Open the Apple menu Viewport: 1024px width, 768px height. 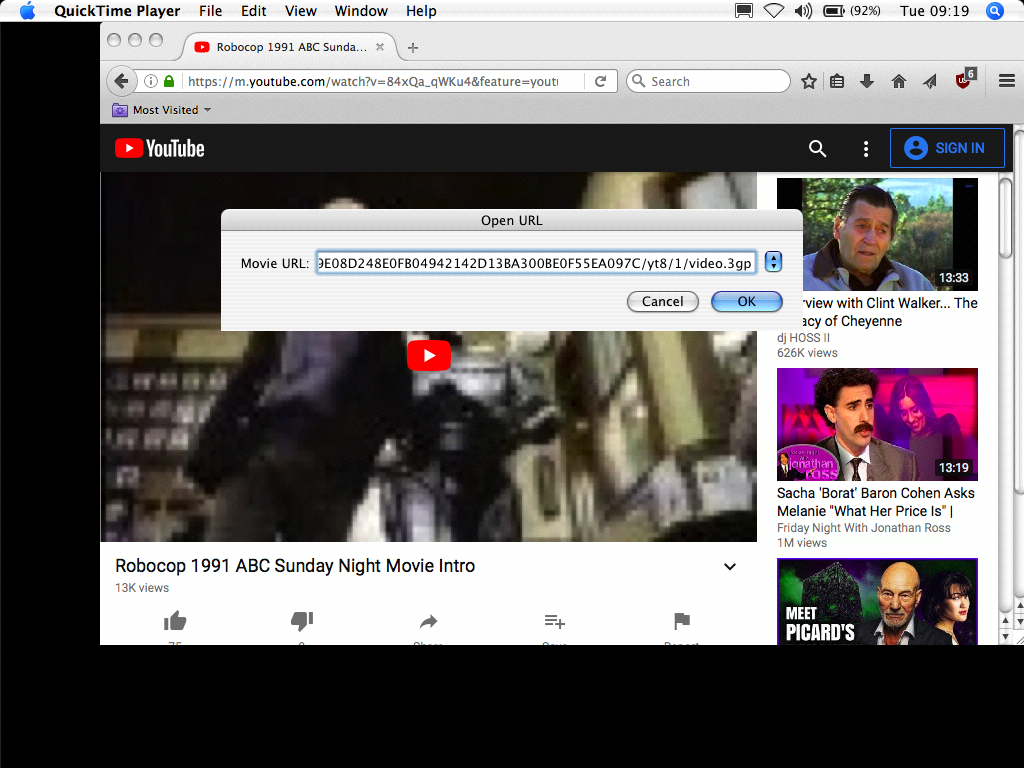pyautogui.click(x=27, y=11)
